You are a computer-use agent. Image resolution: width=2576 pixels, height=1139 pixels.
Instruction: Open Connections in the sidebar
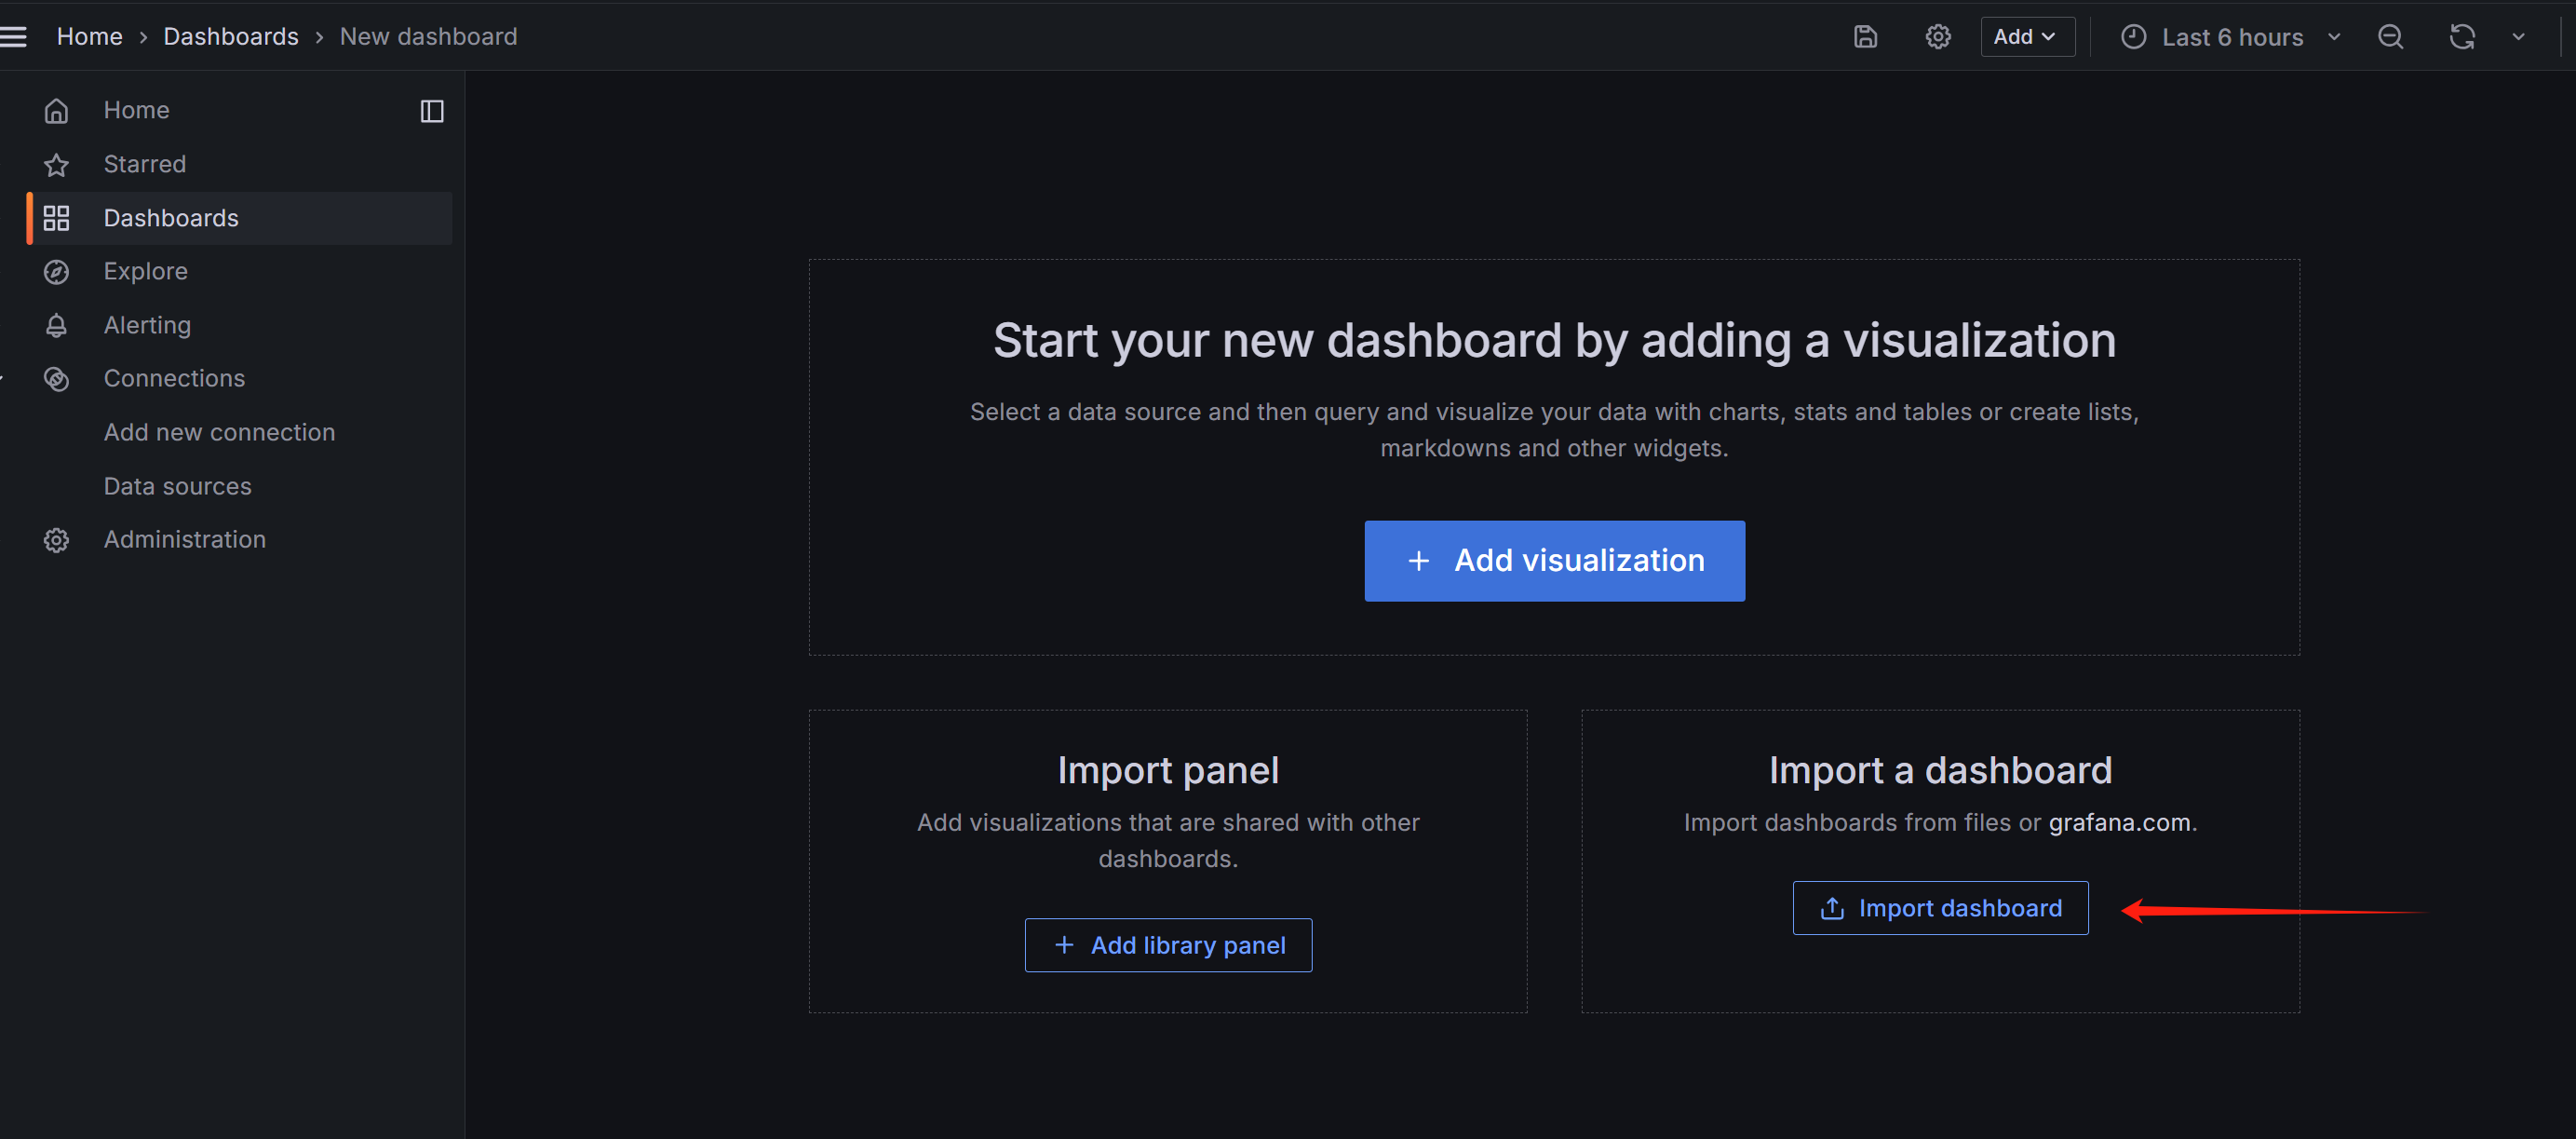click(x=174, y=378)
